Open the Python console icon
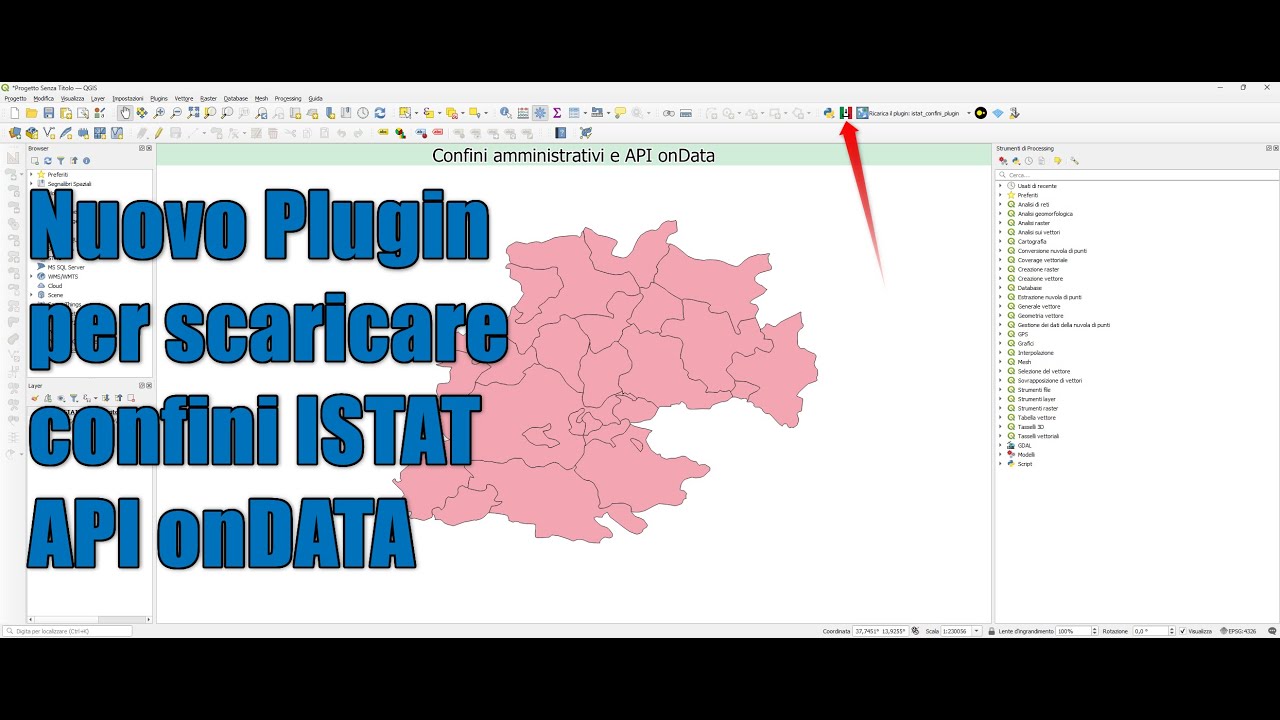The width and height of the screenshot is (1280, 720). (x=829, y=113)
